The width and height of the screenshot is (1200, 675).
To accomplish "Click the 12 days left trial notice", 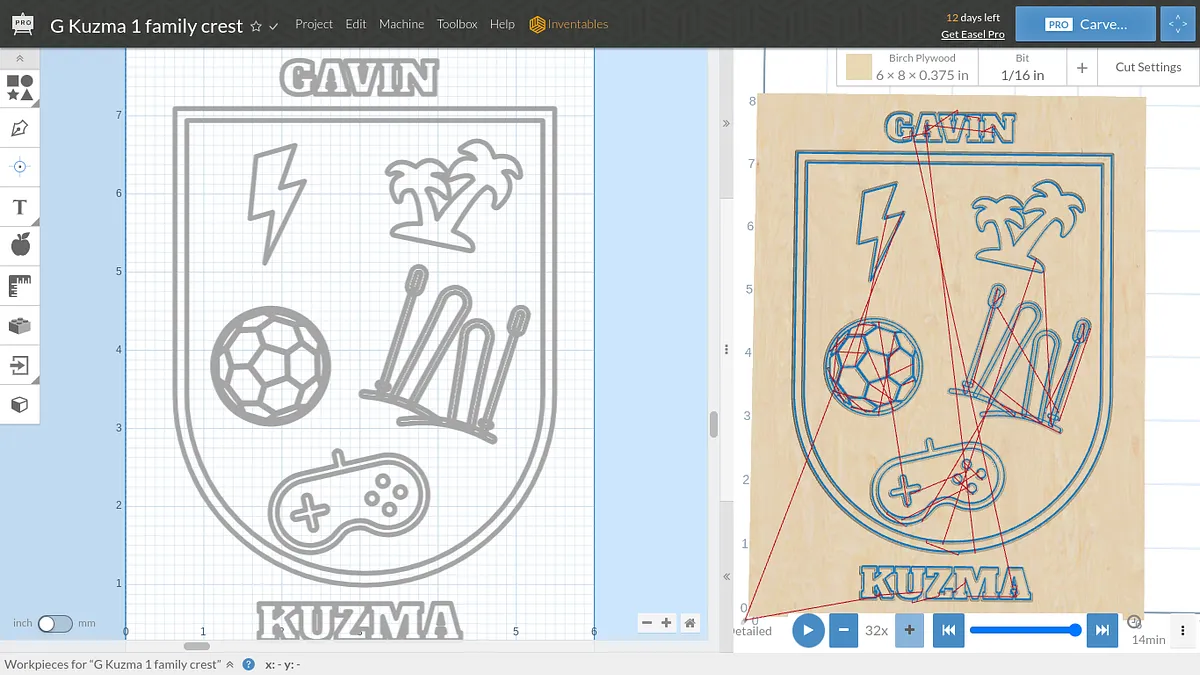I will tap(973, 17).
